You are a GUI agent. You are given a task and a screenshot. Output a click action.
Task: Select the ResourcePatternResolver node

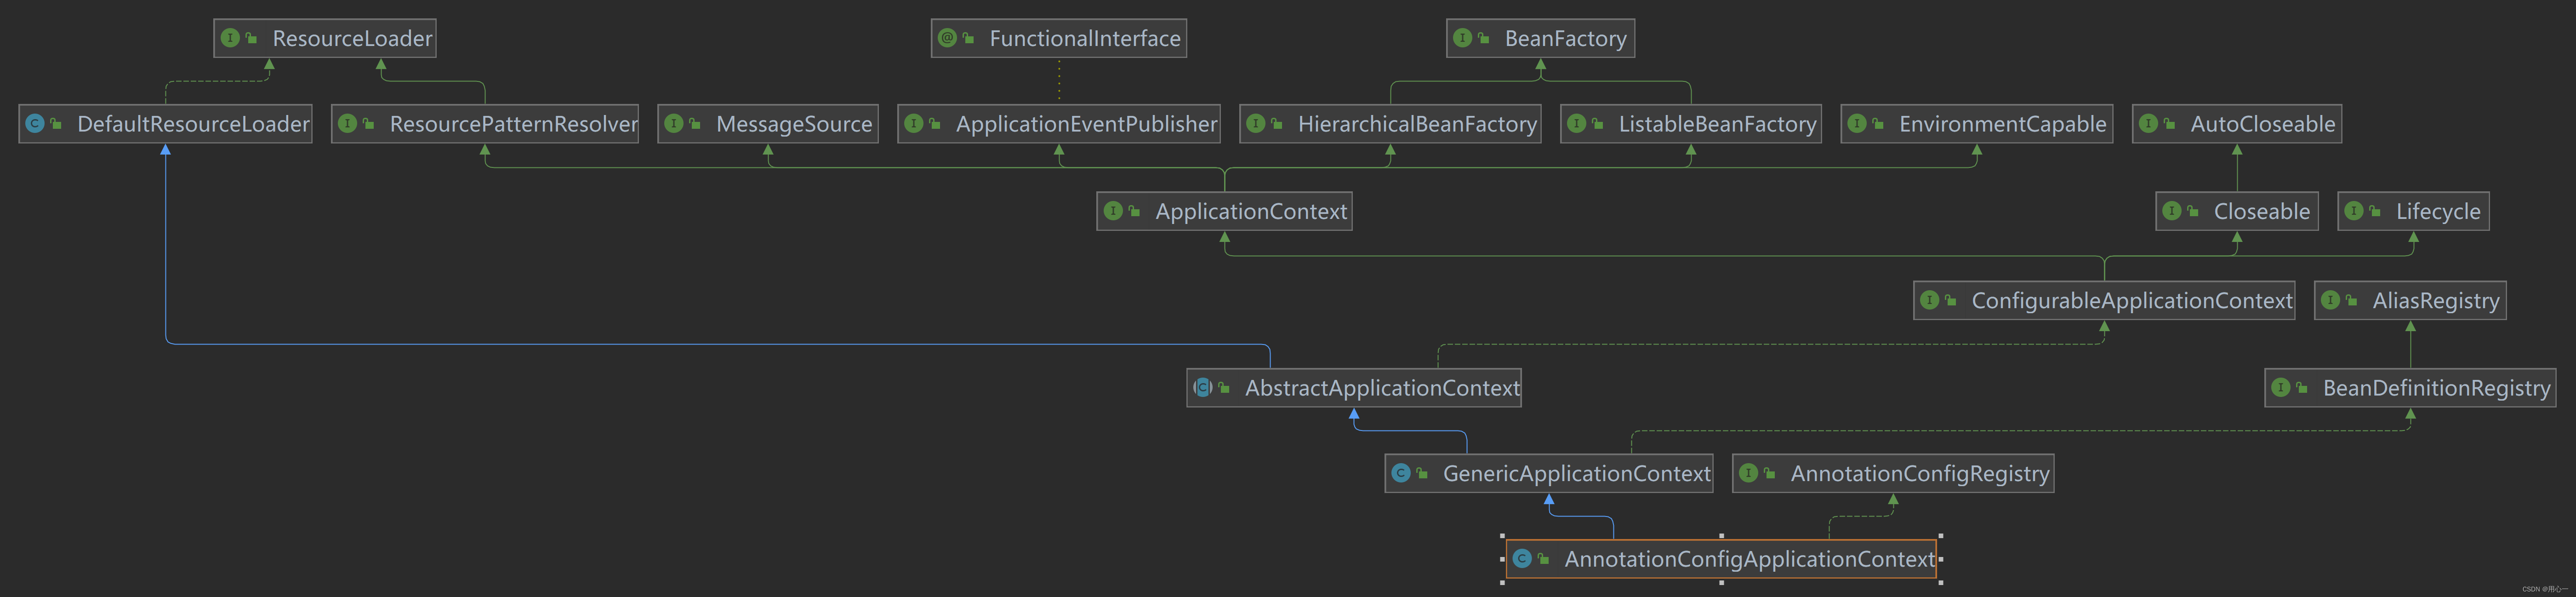(x=485, y=124)
